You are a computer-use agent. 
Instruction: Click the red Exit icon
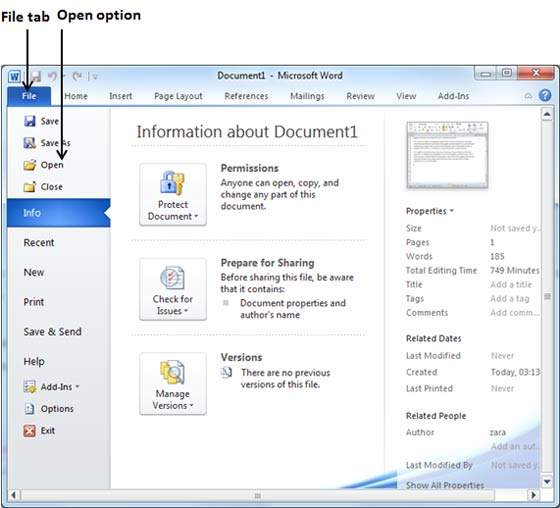pyautogui.click(x=30, y=431)
